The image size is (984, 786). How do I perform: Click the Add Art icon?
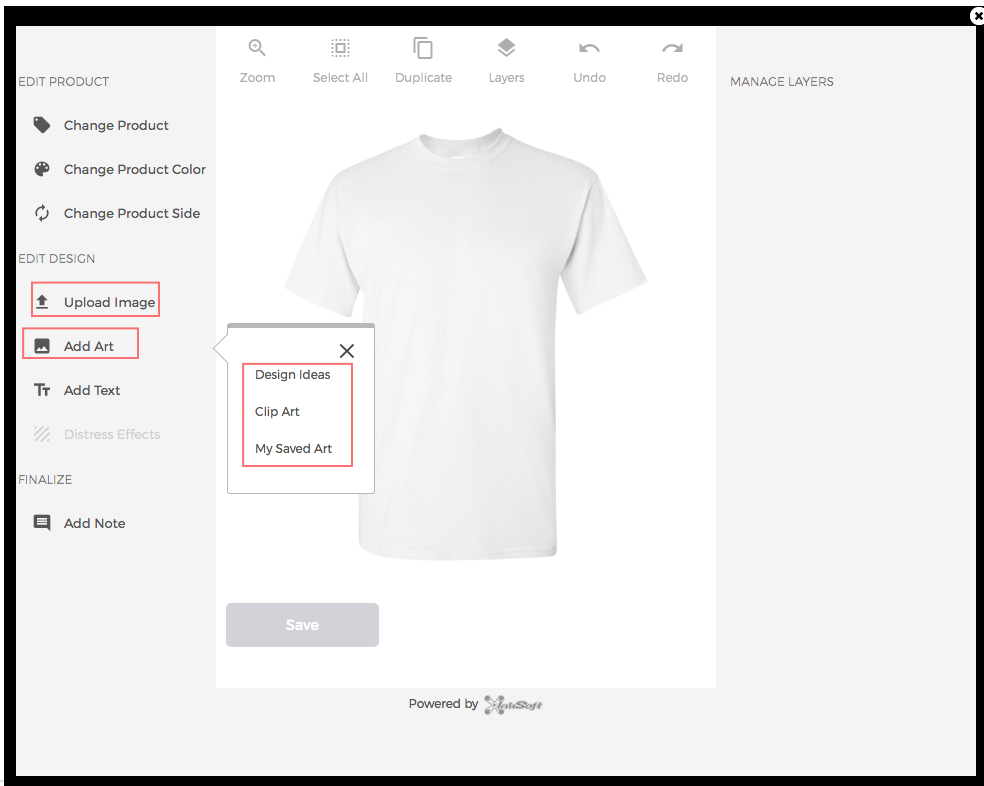pyautogui.click(x=41, y=345)
